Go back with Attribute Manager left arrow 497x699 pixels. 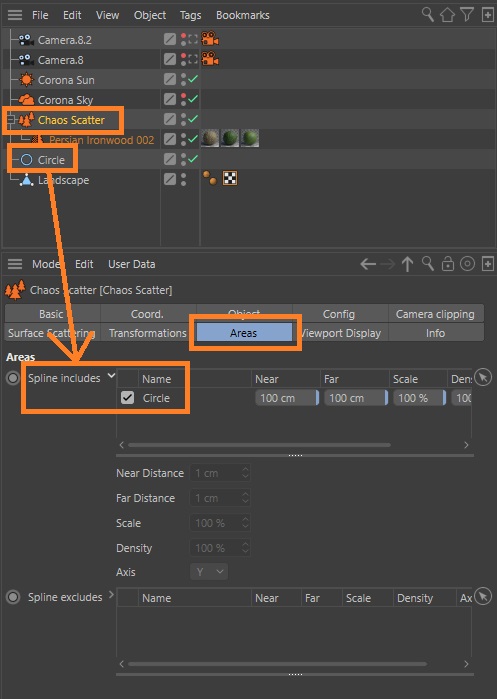point(368,264)
